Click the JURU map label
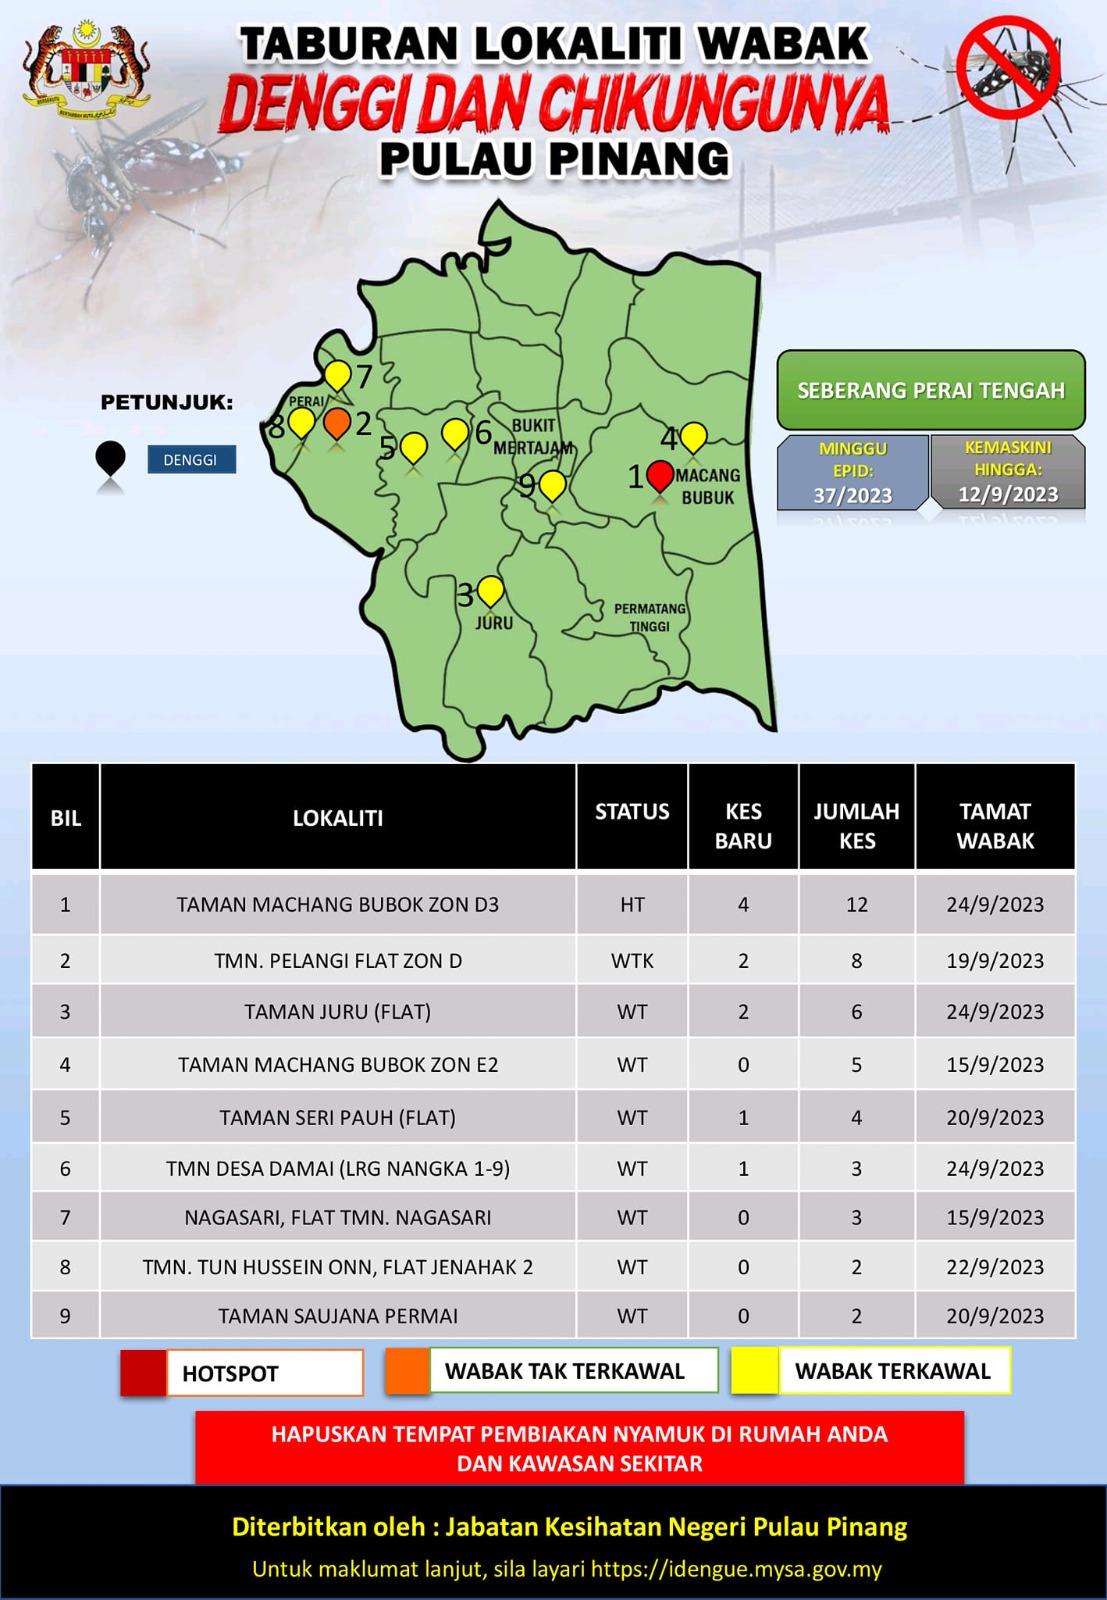 tap(494, 623)
